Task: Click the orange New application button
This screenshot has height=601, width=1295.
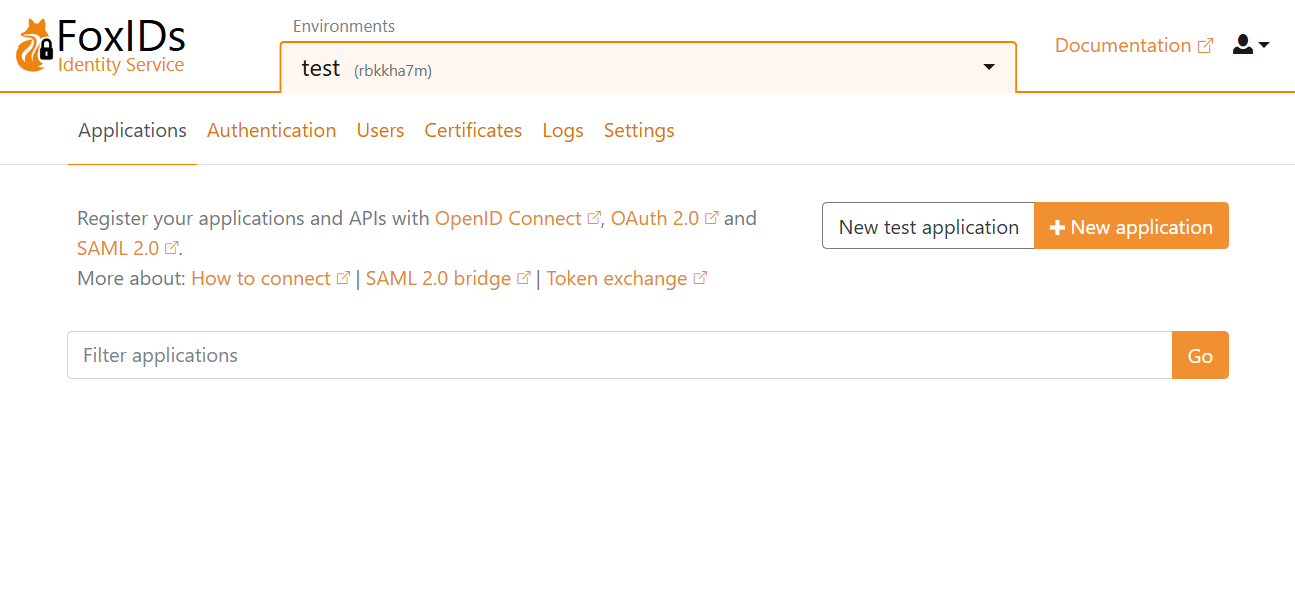Action: pyautogui.click(x=1131, y=227)
